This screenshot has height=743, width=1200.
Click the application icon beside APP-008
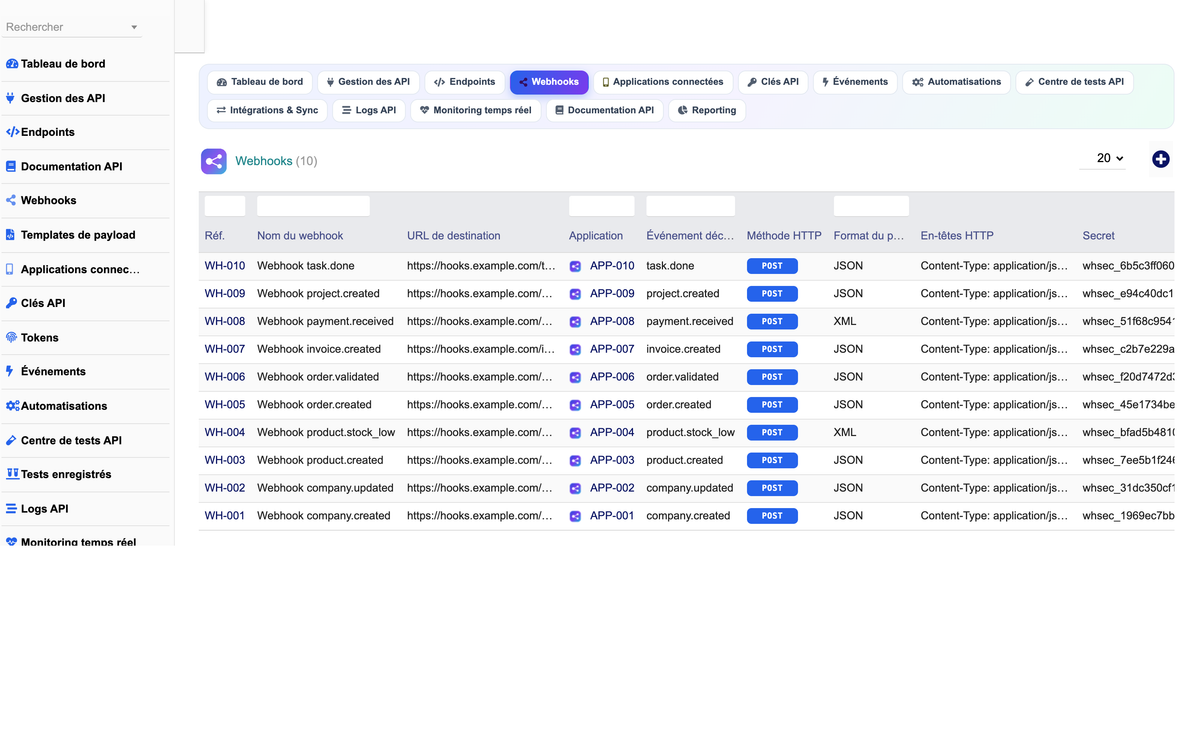point(575,322)
